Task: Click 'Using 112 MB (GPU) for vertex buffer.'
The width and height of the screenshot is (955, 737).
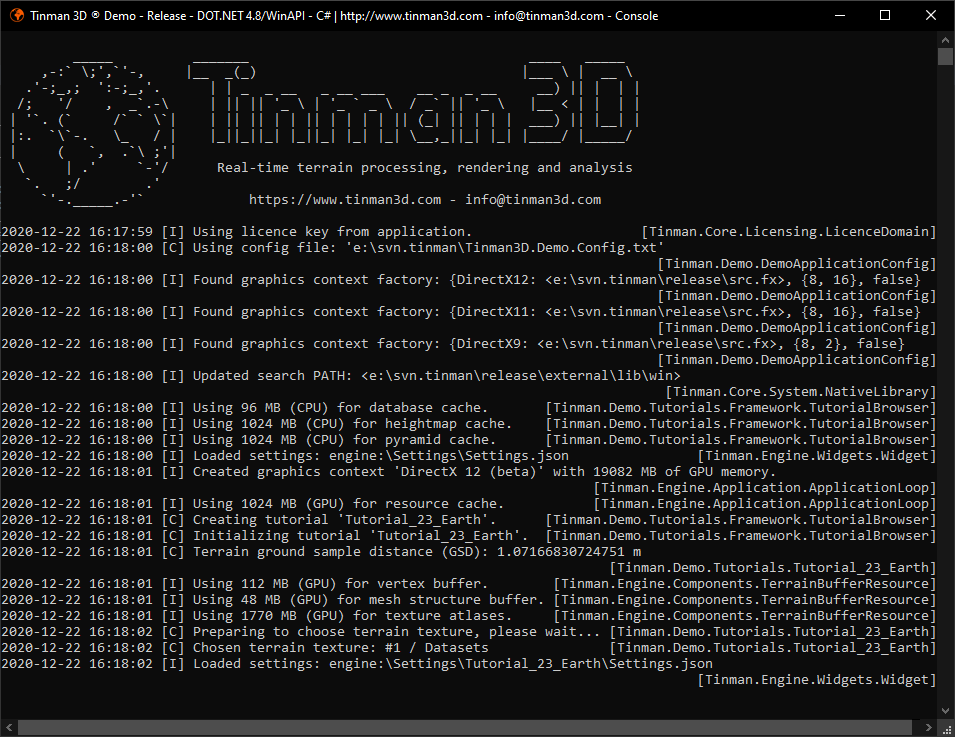Action: pyautogui.click(x=340, y=584)
